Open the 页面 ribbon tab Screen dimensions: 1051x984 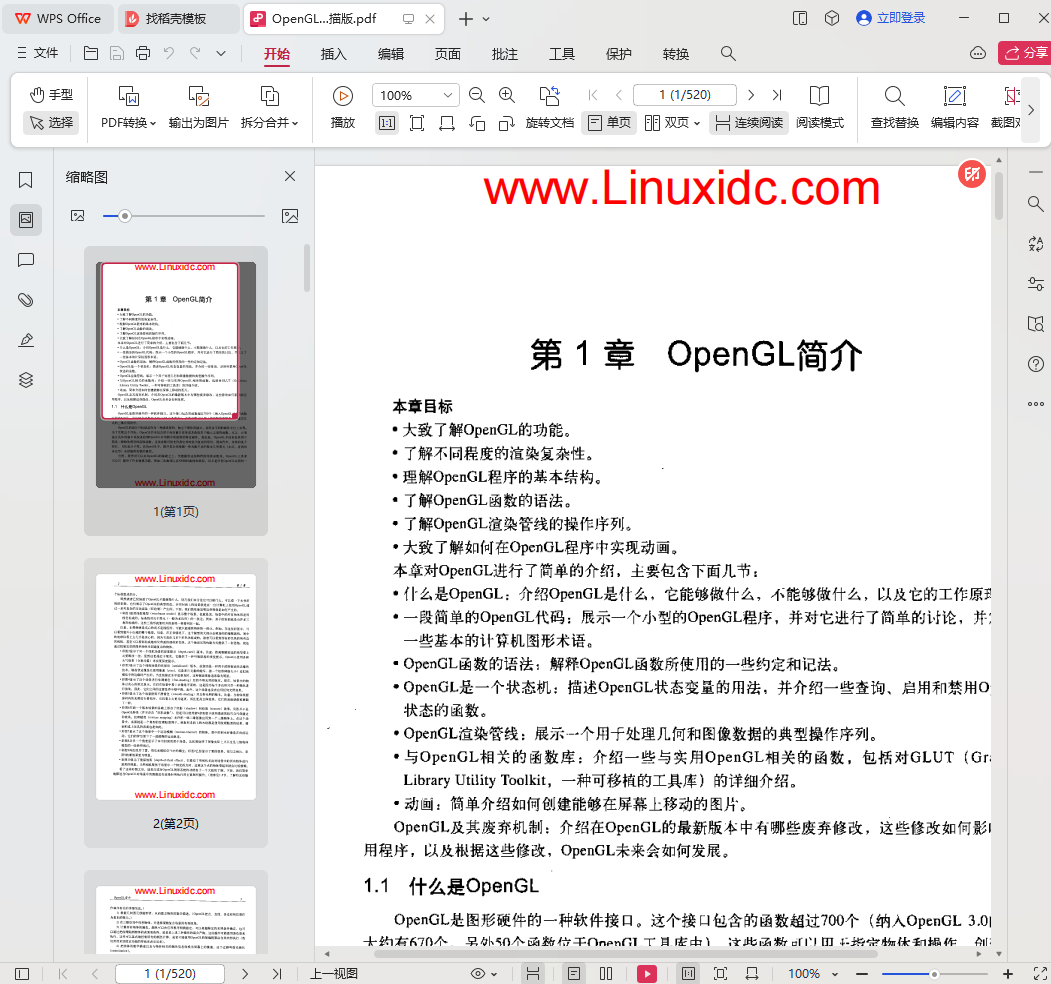(448, 54)
